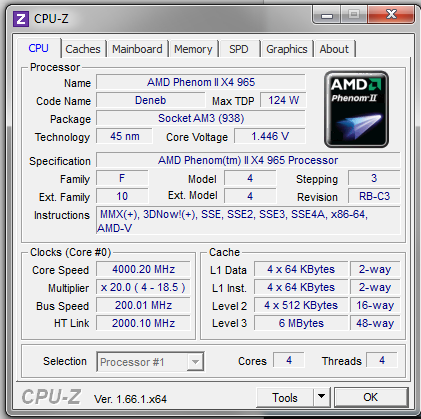The width and height of the screenshot is (421, 419).
Task: Expand the Tools dropdown arrow
Action: 321,397
